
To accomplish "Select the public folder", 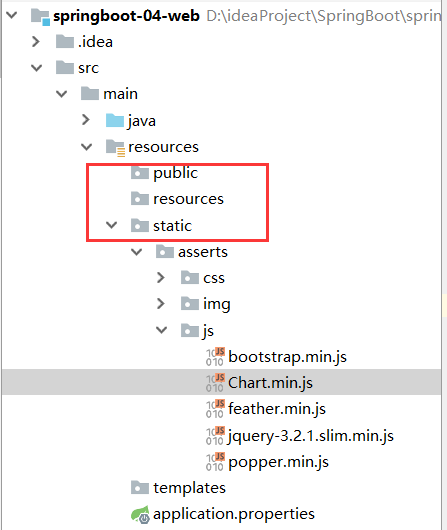I will 175,173.
